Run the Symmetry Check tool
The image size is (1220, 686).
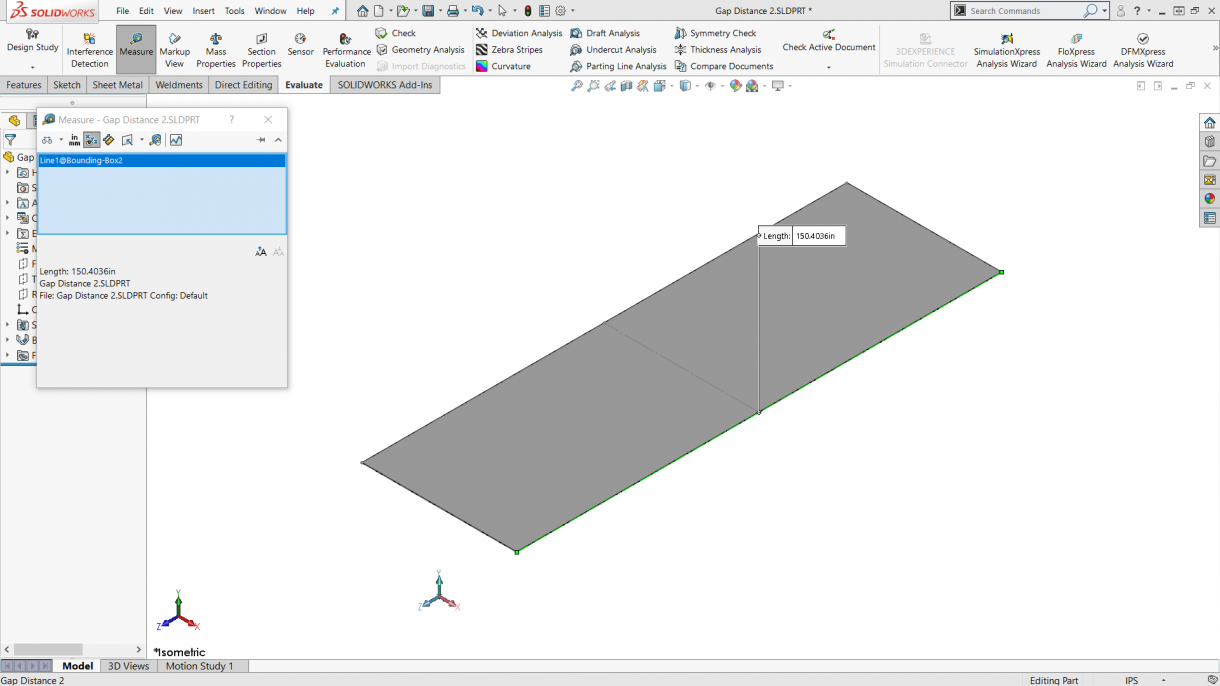(714, 33)
